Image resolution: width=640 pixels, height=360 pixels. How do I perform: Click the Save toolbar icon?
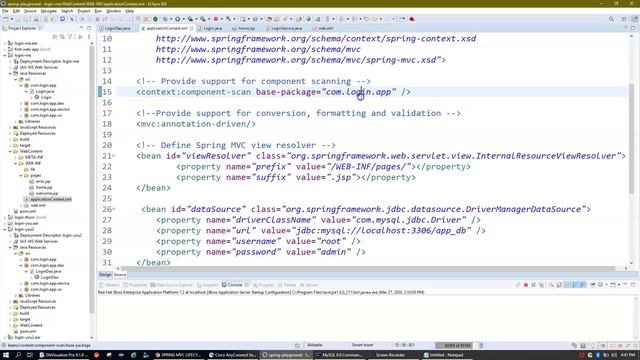point(18,19)
